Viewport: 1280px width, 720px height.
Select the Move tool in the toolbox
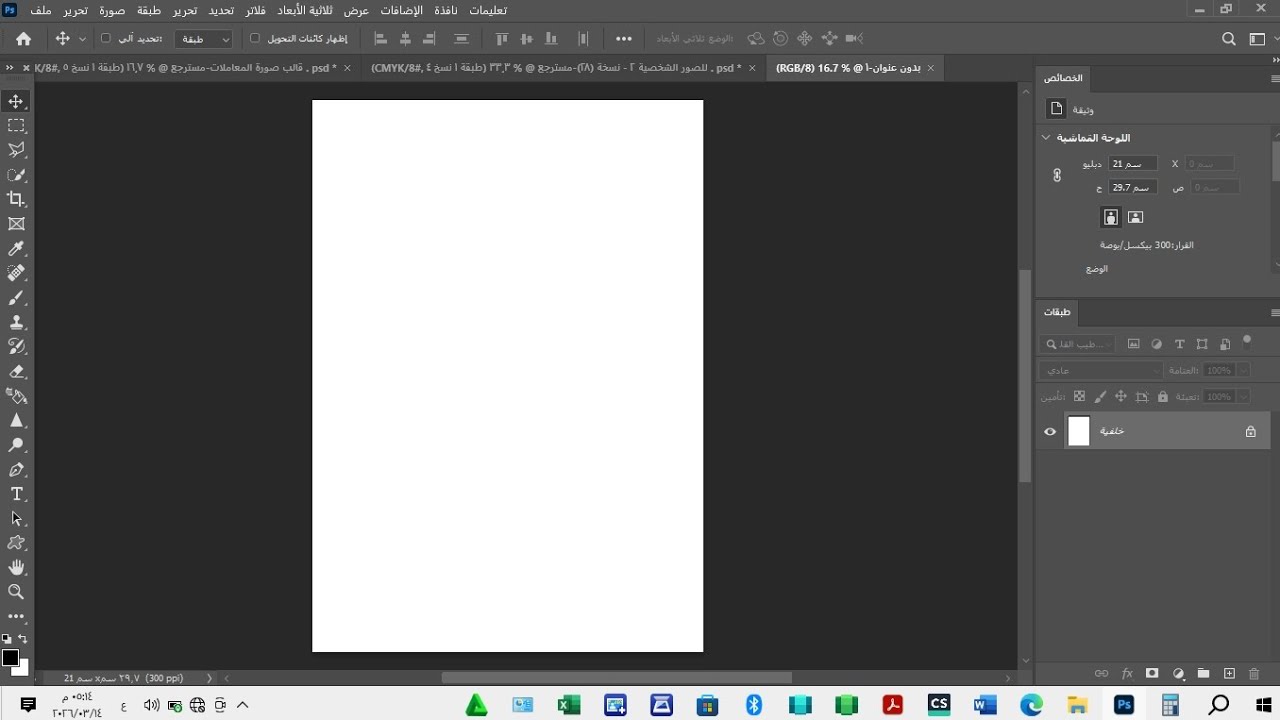coord(16,101)
